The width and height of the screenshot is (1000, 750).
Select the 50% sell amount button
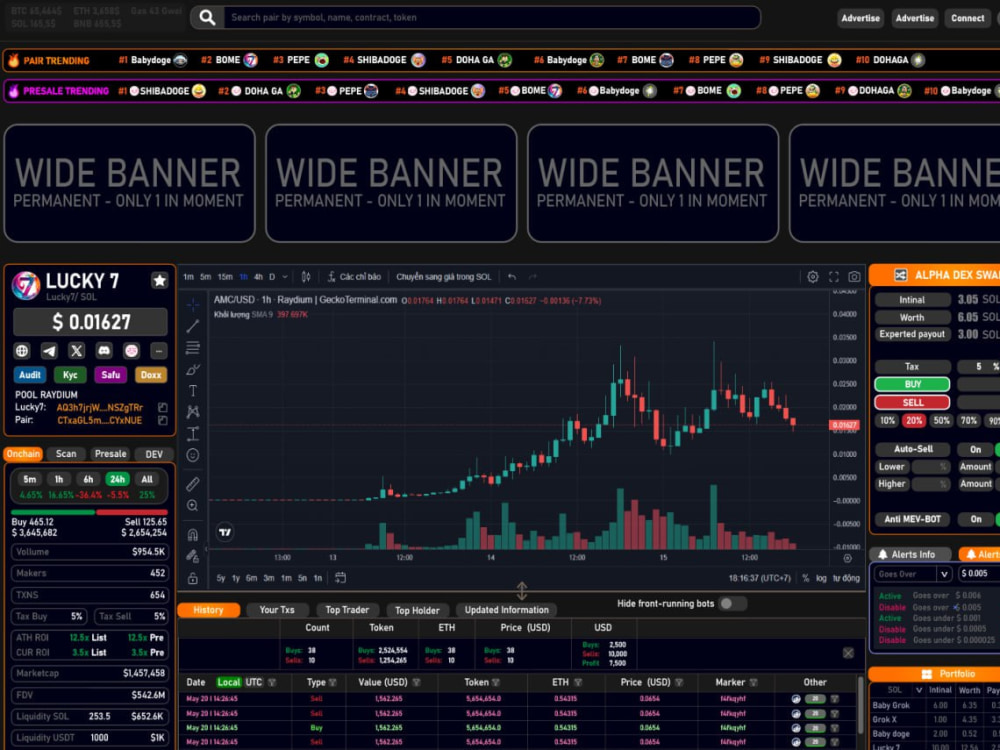(x=941, y=421)
